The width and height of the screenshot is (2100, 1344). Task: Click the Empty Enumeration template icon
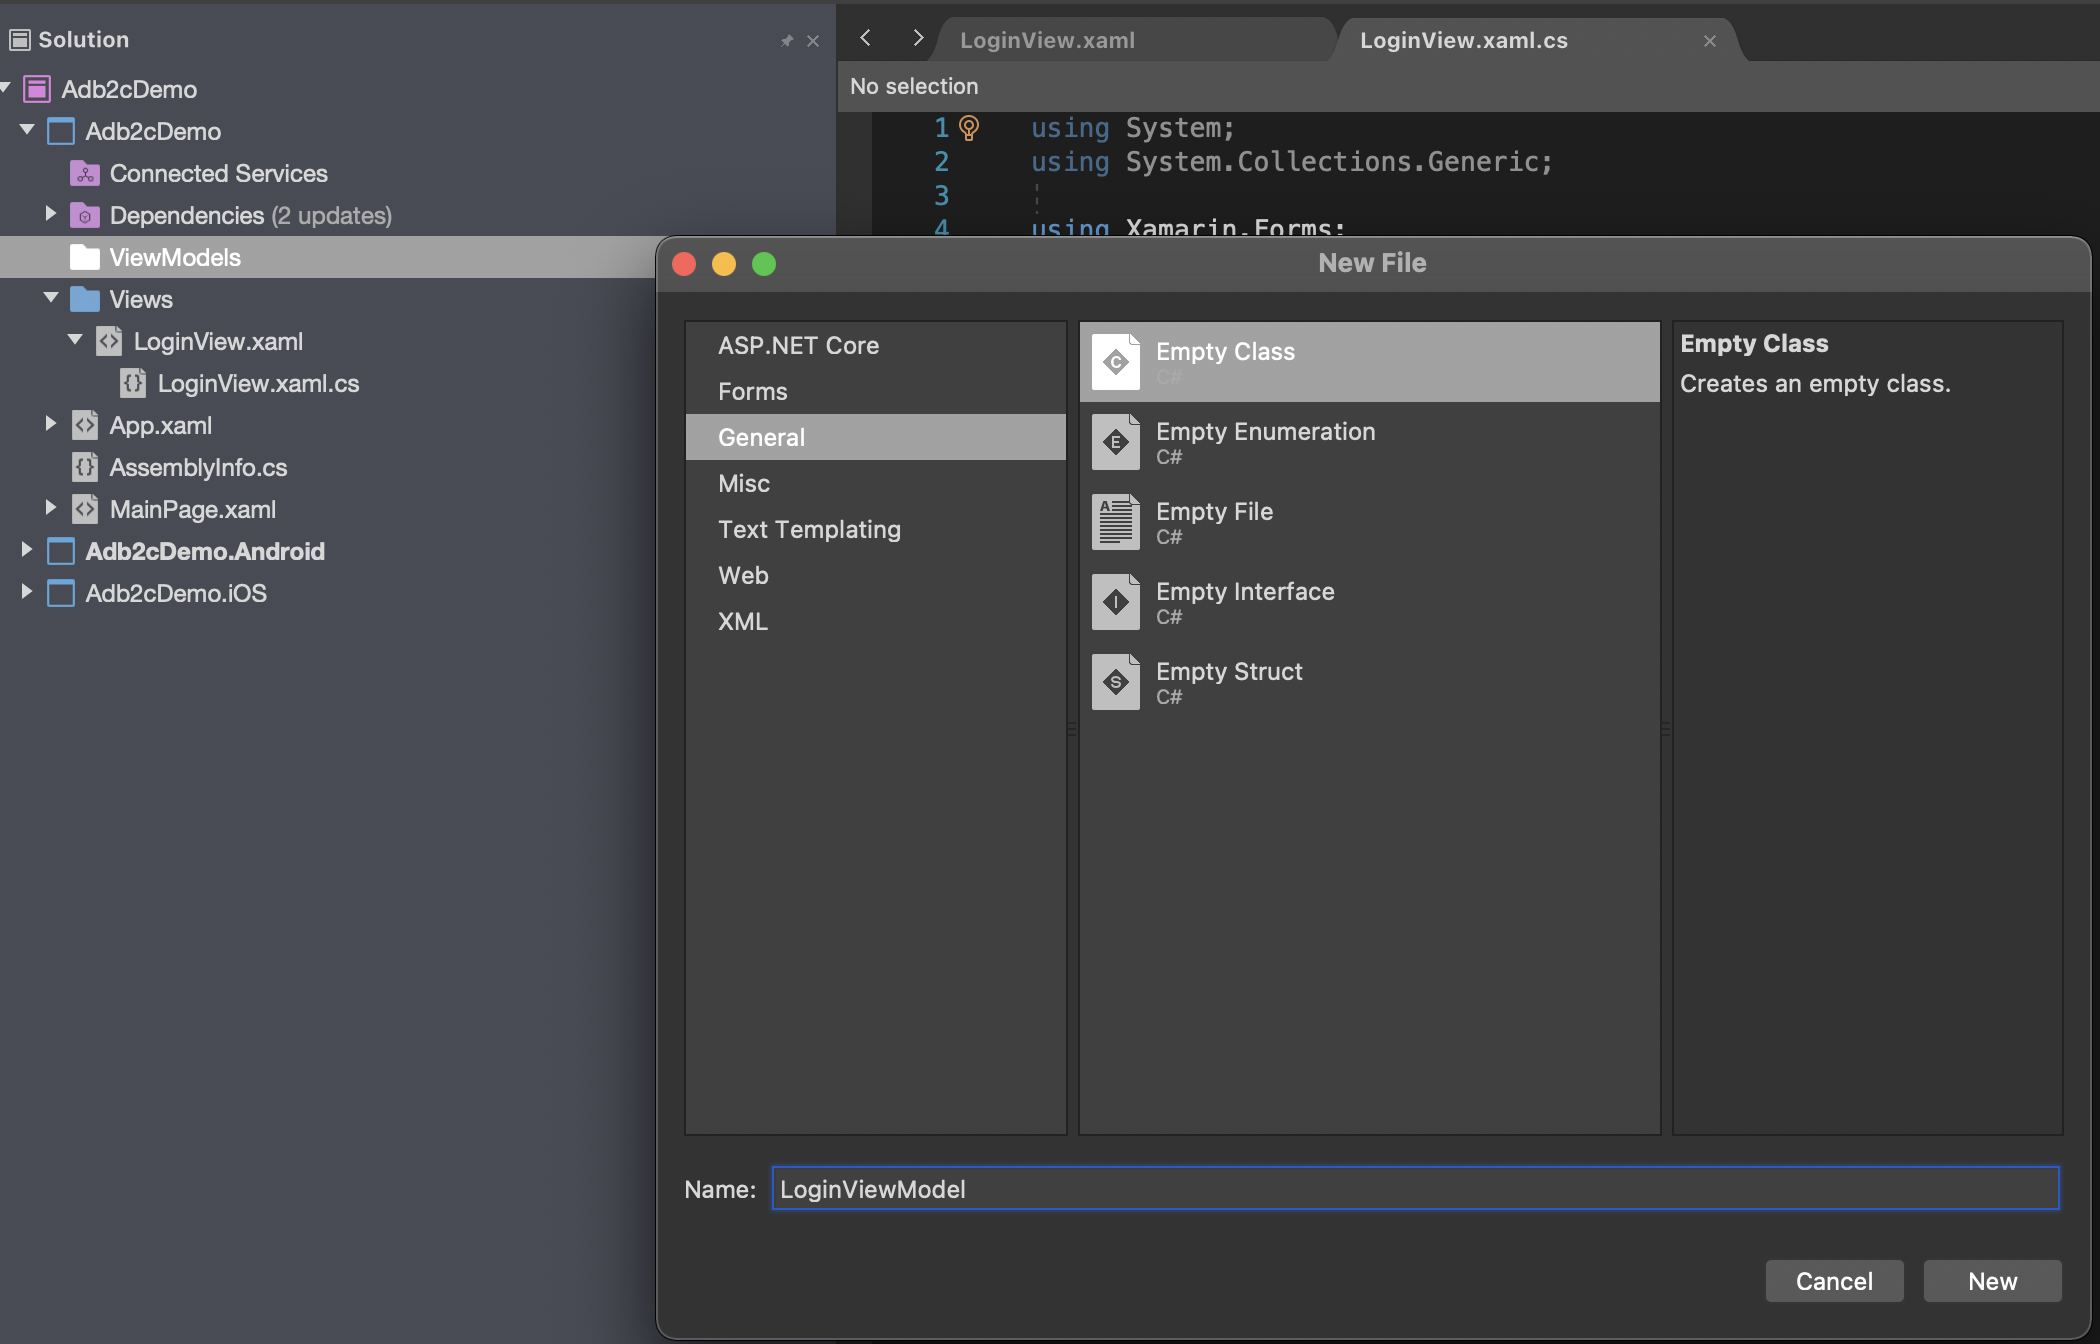(1115, 442)
